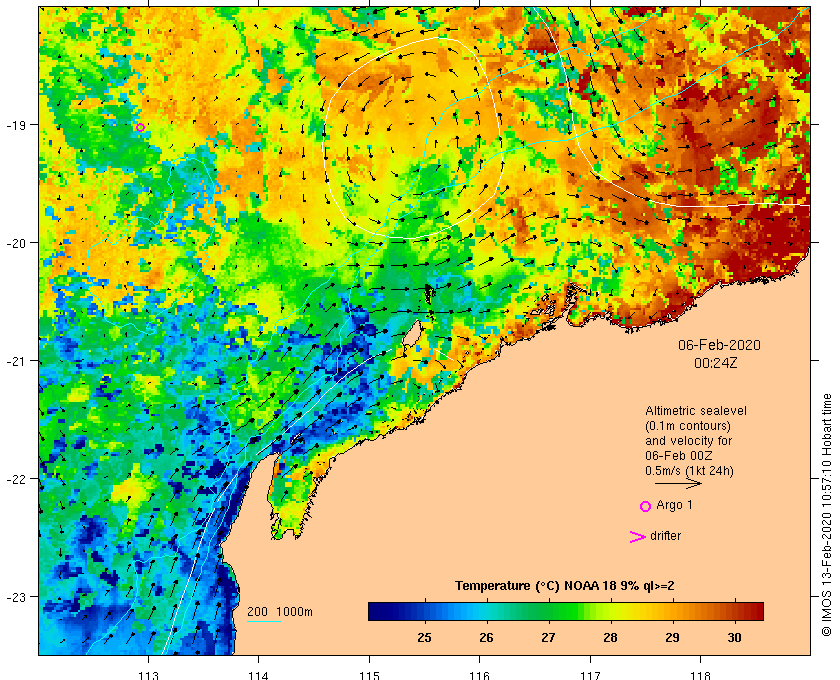Click the colorbar tick label 29
The image size is (840, 680).
coord(672,638)
